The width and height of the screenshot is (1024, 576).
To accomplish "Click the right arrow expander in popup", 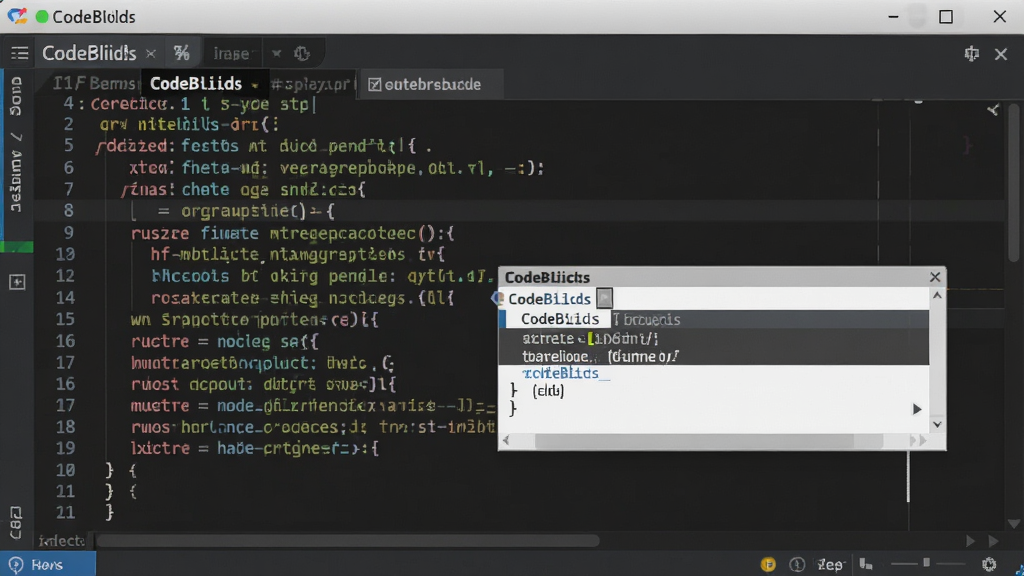I will [917, 409].
